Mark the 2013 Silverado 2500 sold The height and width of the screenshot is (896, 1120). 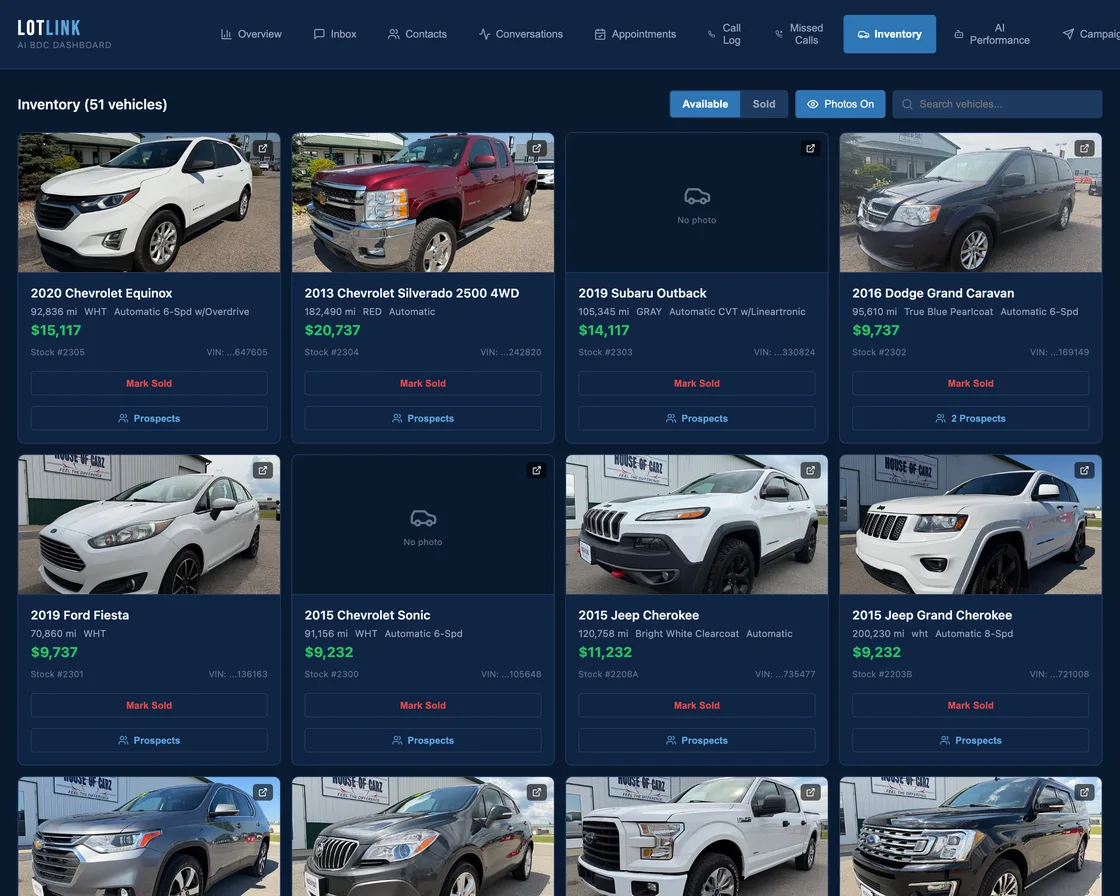point(423,383)
